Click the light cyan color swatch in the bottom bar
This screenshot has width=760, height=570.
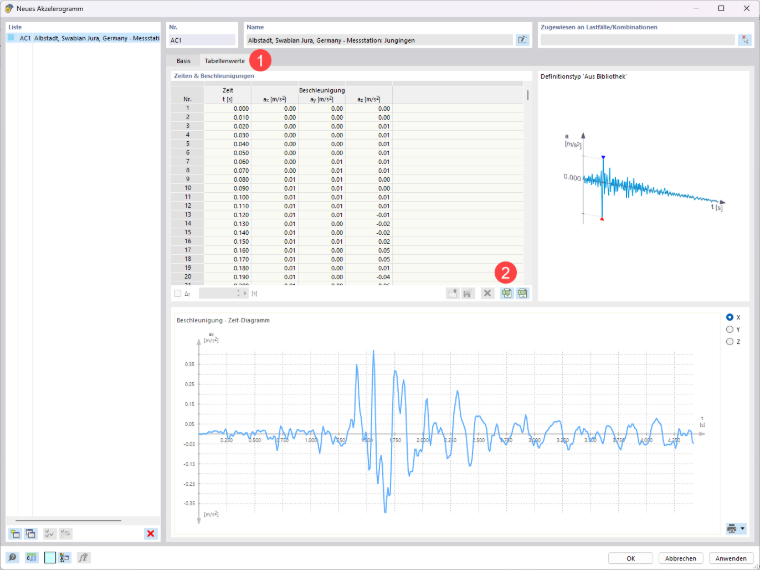click(50, 557)
